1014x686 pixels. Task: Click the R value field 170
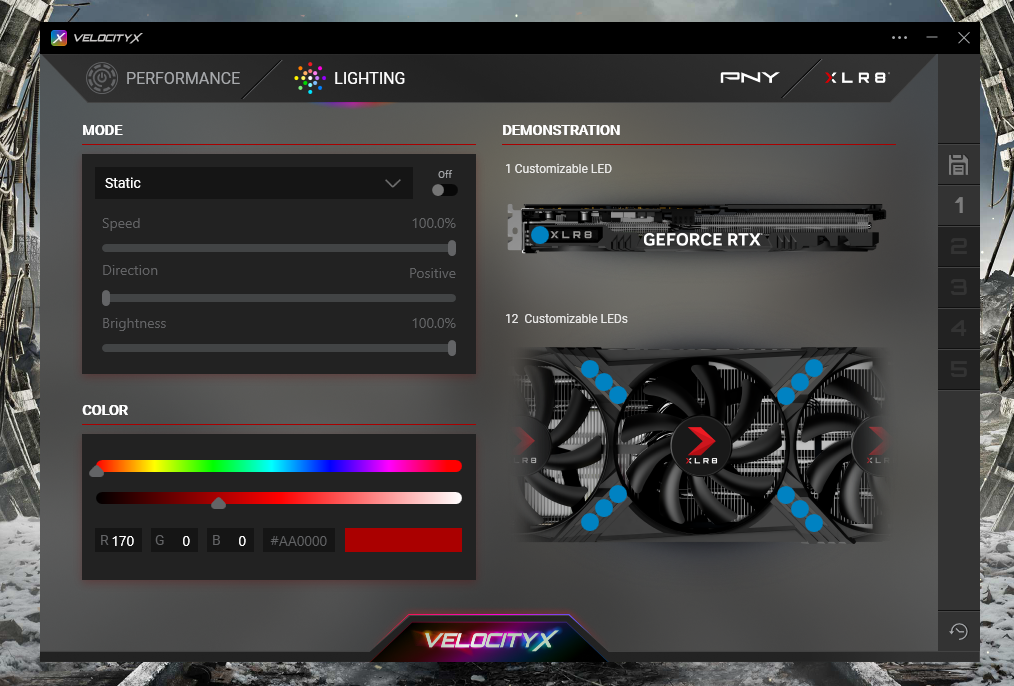point(118,541)
